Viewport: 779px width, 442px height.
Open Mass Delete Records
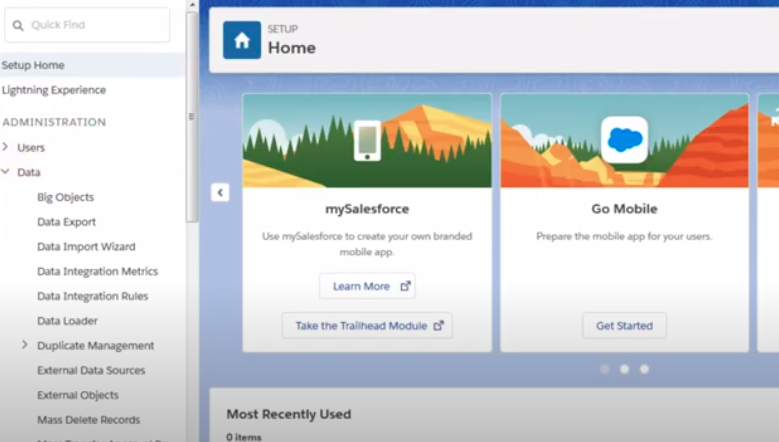tap(88, 420)
